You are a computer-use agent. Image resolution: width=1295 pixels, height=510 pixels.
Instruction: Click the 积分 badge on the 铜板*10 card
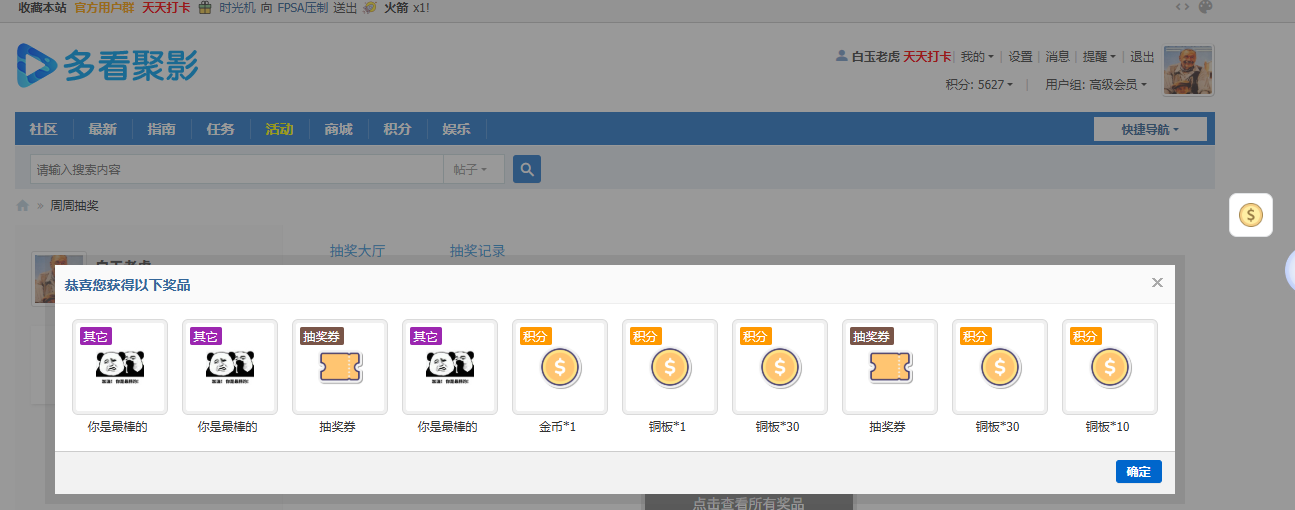(x=1085, y=337)
